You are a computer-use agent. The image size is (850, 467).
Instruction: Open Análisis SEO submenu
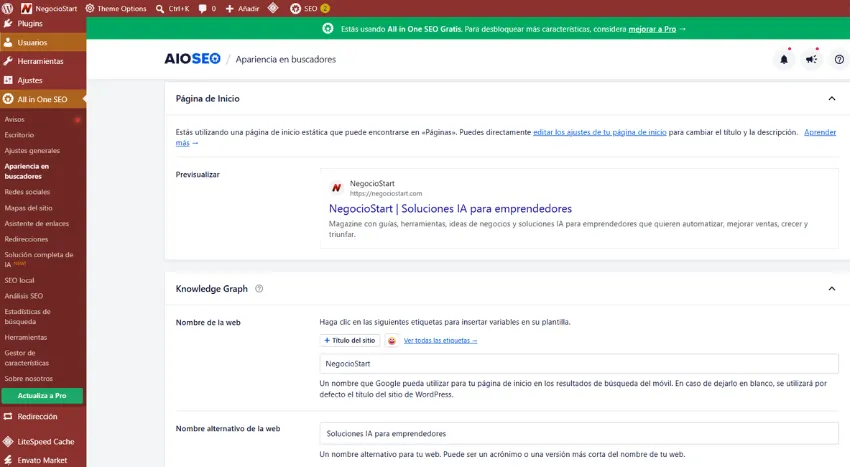pyautogui.click(x=23, y=296)
